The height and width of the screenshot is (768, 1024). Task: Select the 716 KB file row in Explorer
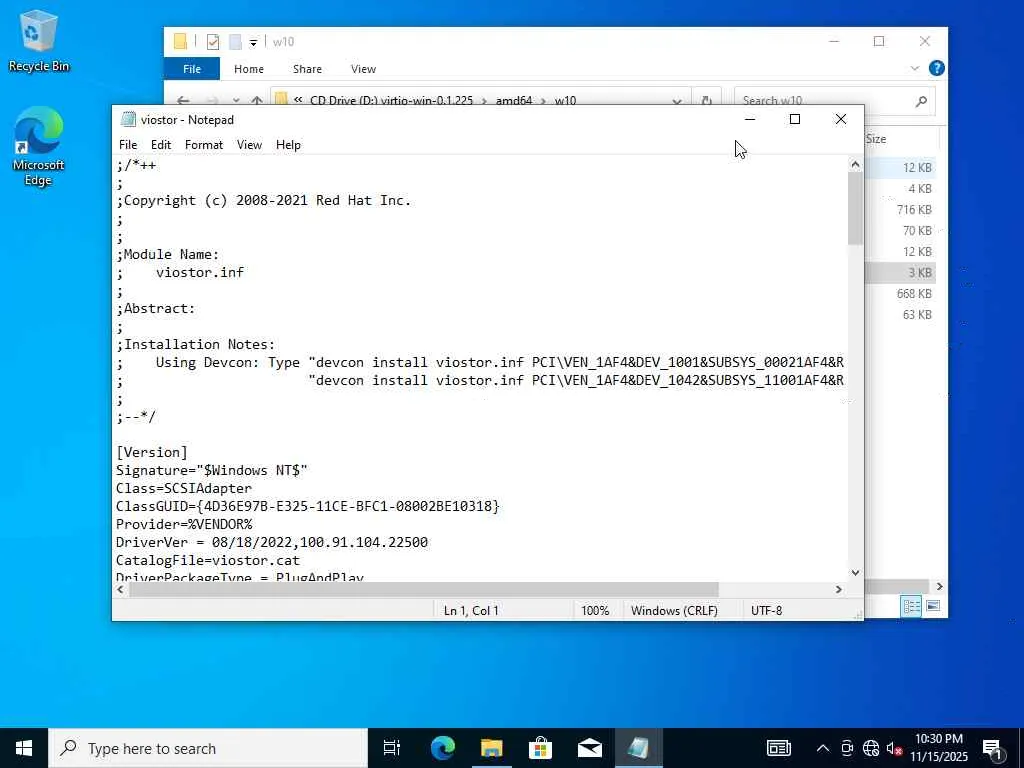(900, 210)
